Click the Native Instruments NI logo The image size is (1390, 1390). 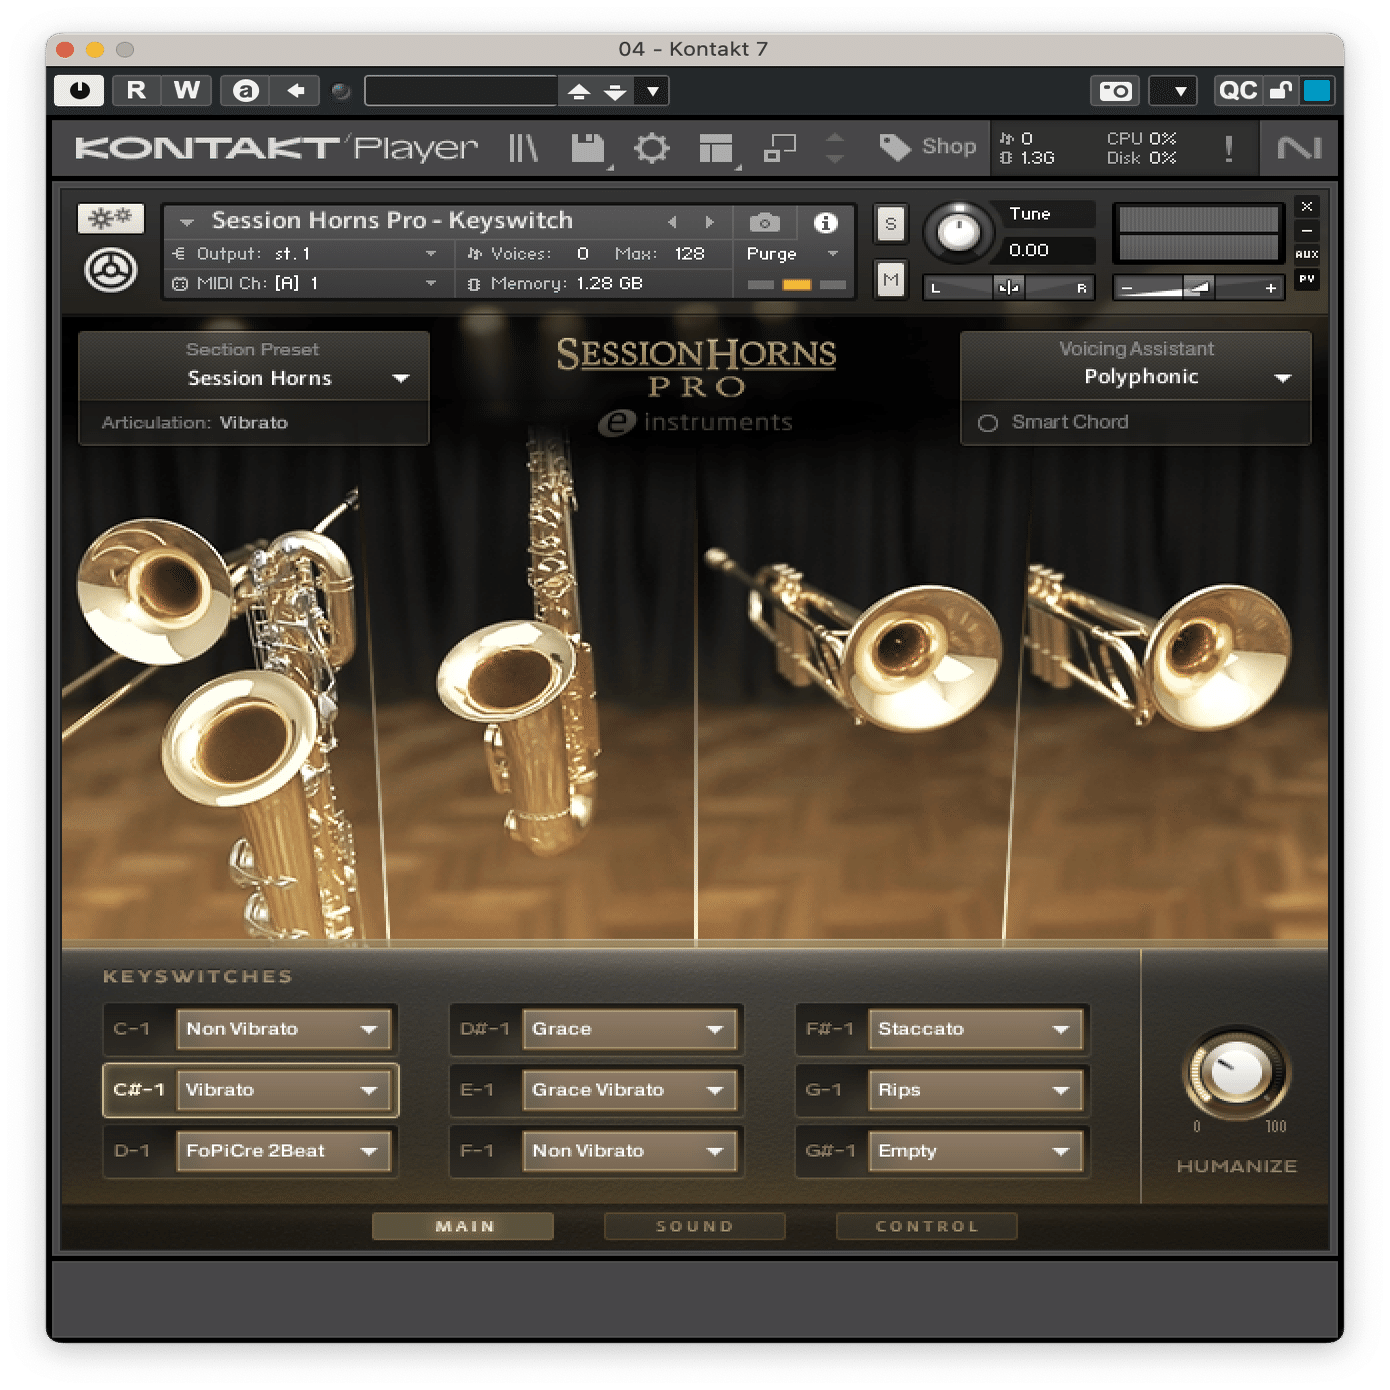click(x=1299, y=148)
